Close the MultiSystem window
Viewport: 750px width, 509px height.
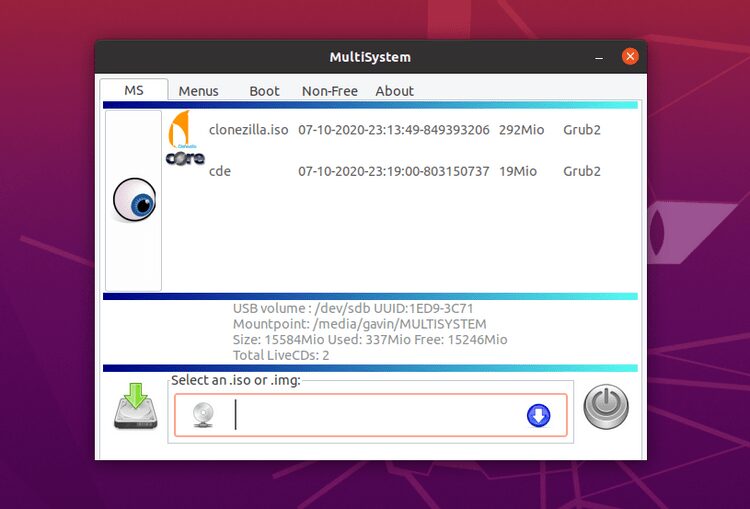click(630, 56)
